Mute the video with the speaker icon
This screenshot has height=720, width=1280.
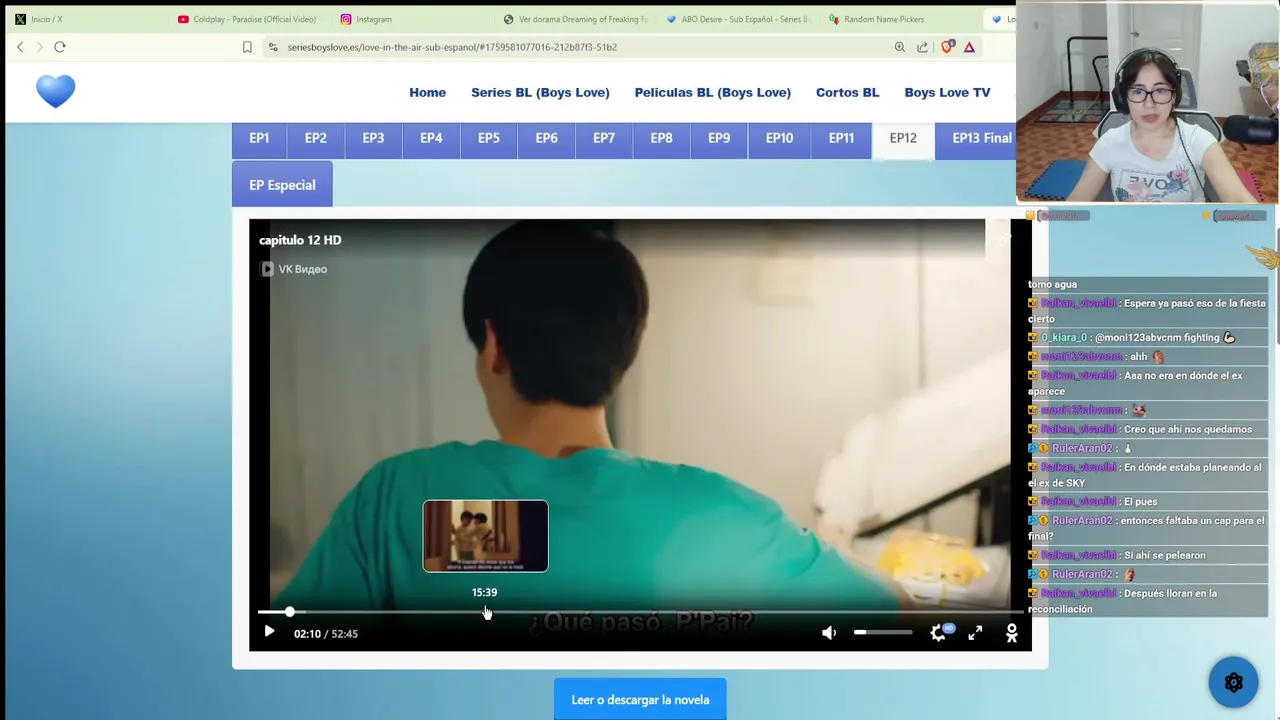(829, 633)
